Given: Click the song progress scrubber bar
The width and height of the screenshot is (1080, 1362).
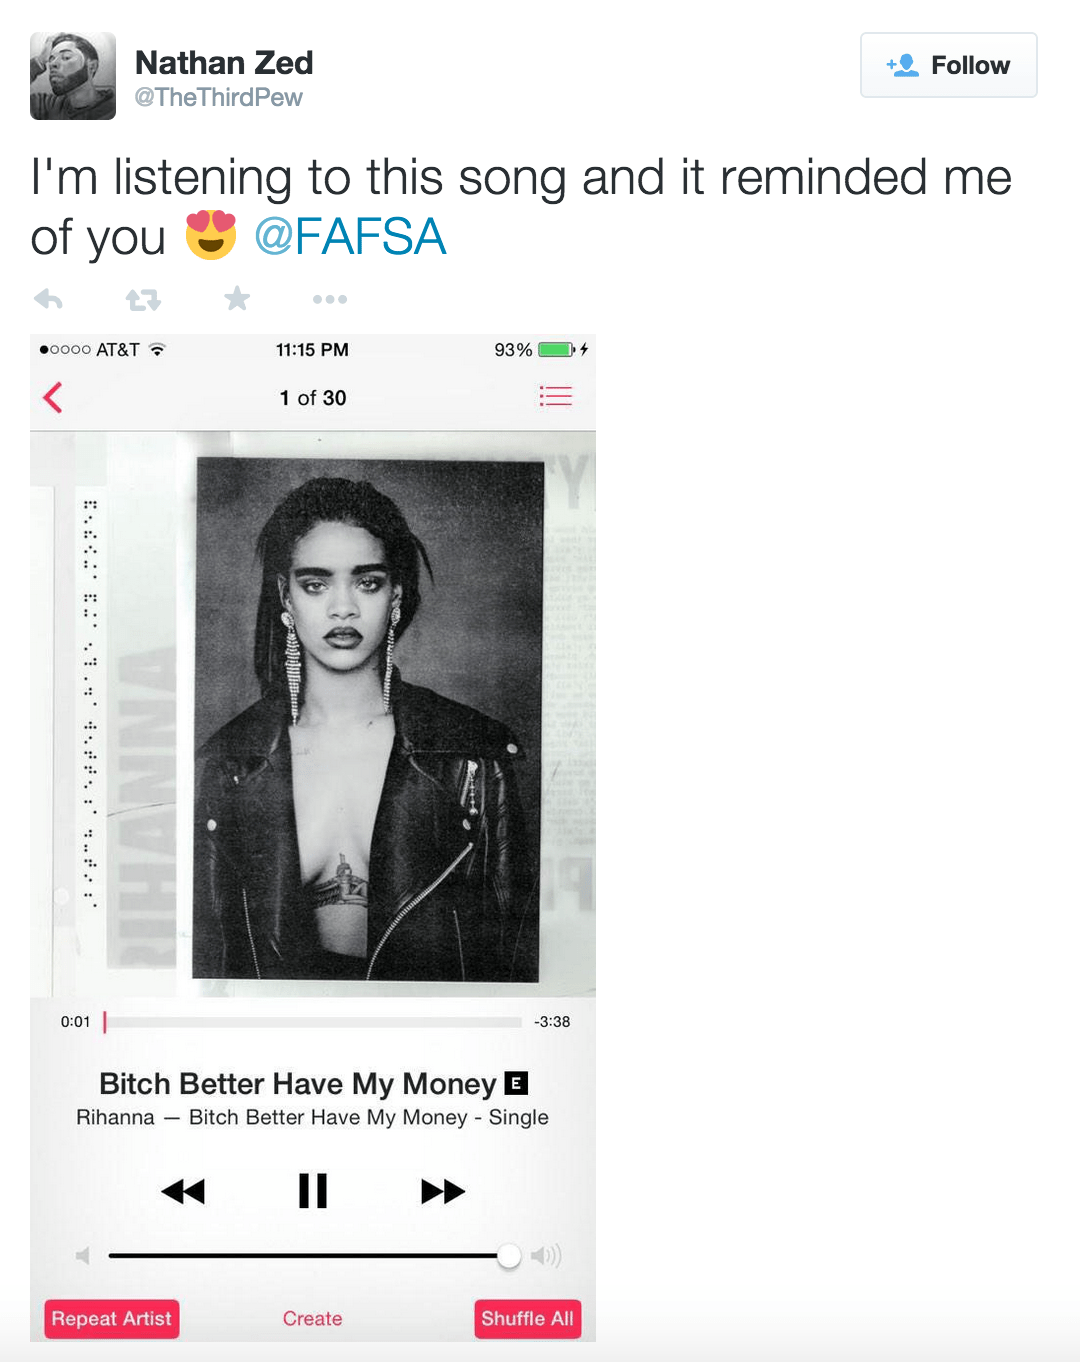Looking at the screenshot, I should (x=313, y=1022).
